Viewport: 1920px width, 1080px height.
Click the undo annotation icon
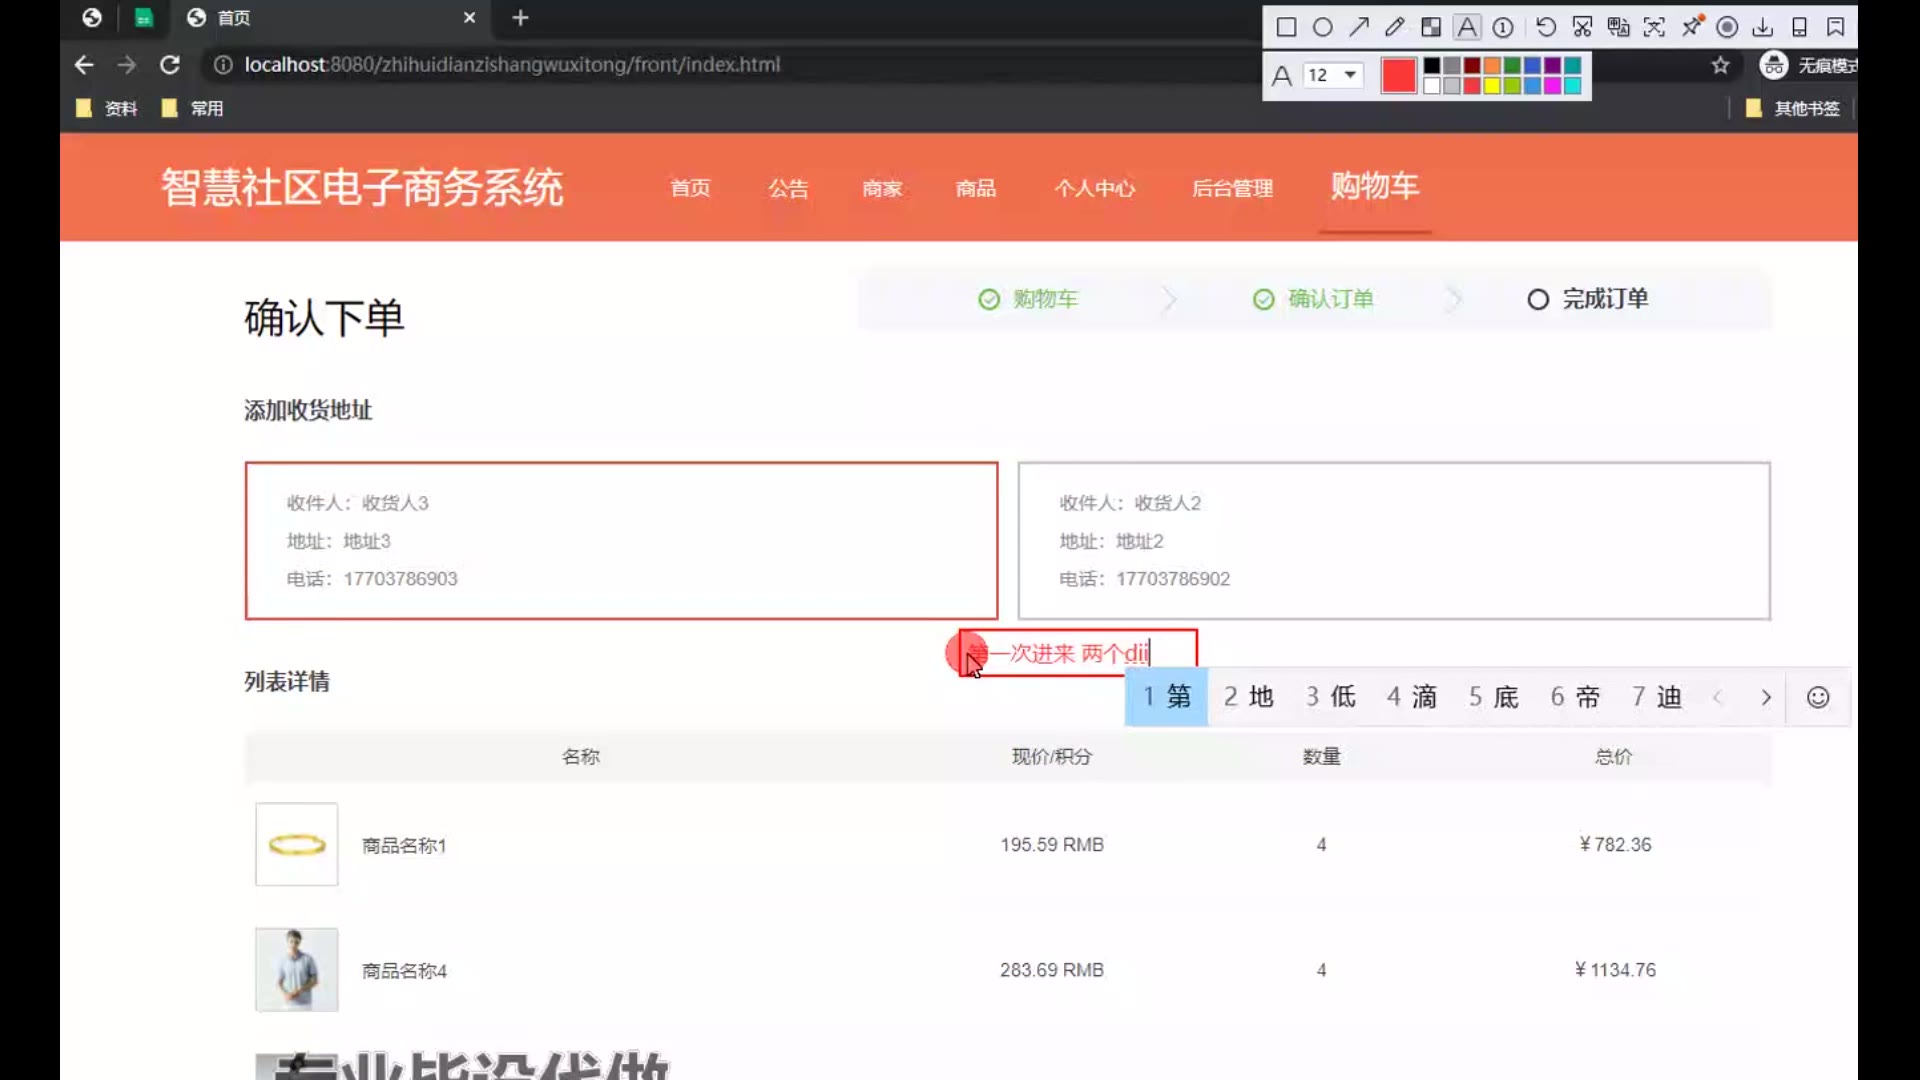[1545, 27]
